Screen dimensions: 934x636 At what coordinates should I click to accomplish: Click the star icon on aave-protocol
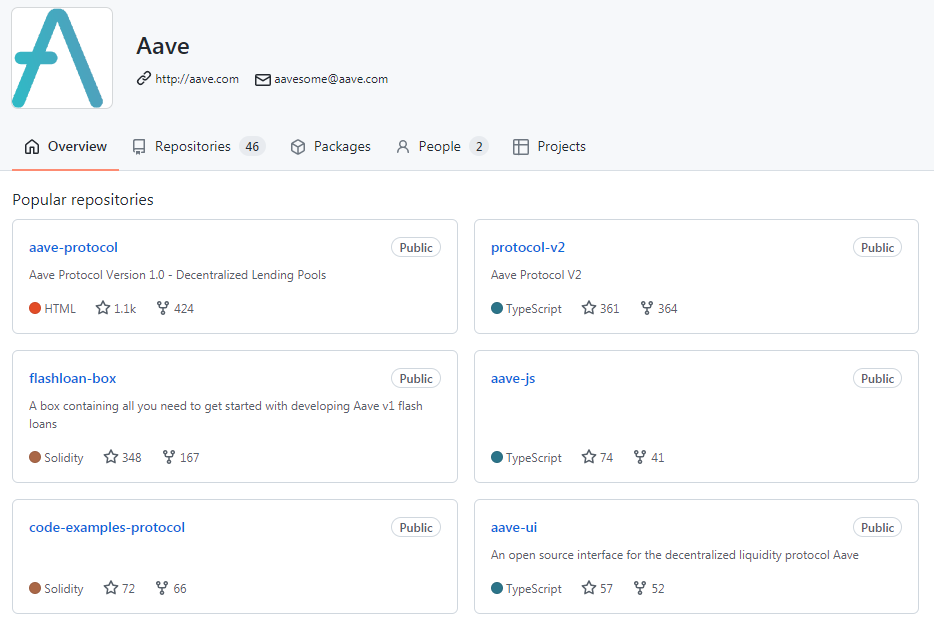point(103,308)
